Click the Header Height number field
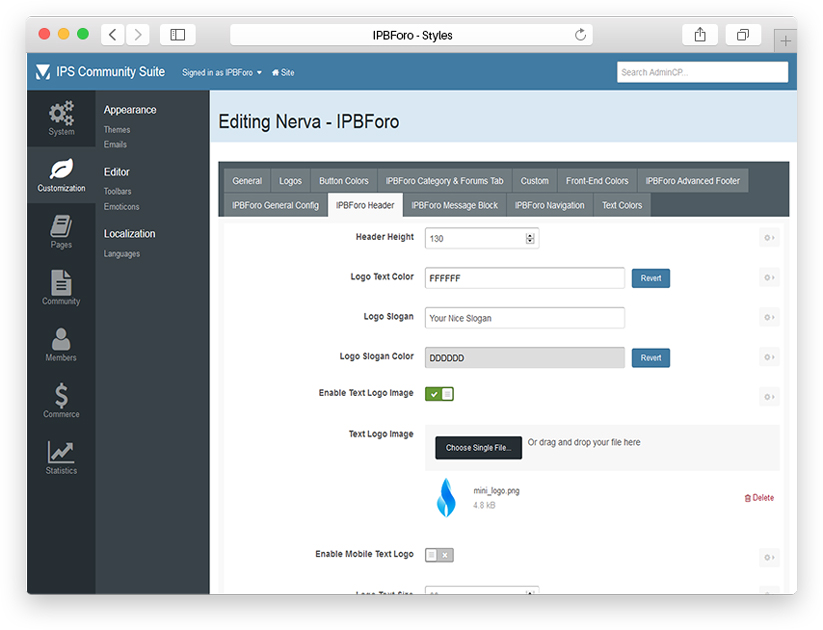This screenshot has height=630, width=823. coord(482,238)
